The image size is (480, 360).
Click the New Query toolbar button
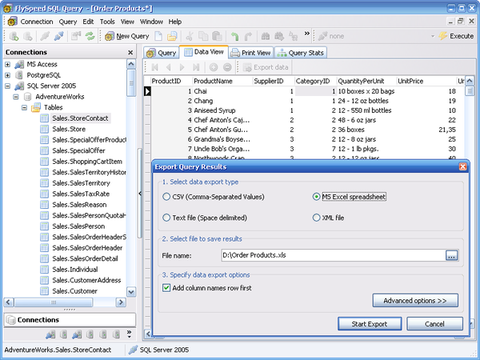[127, 36]
